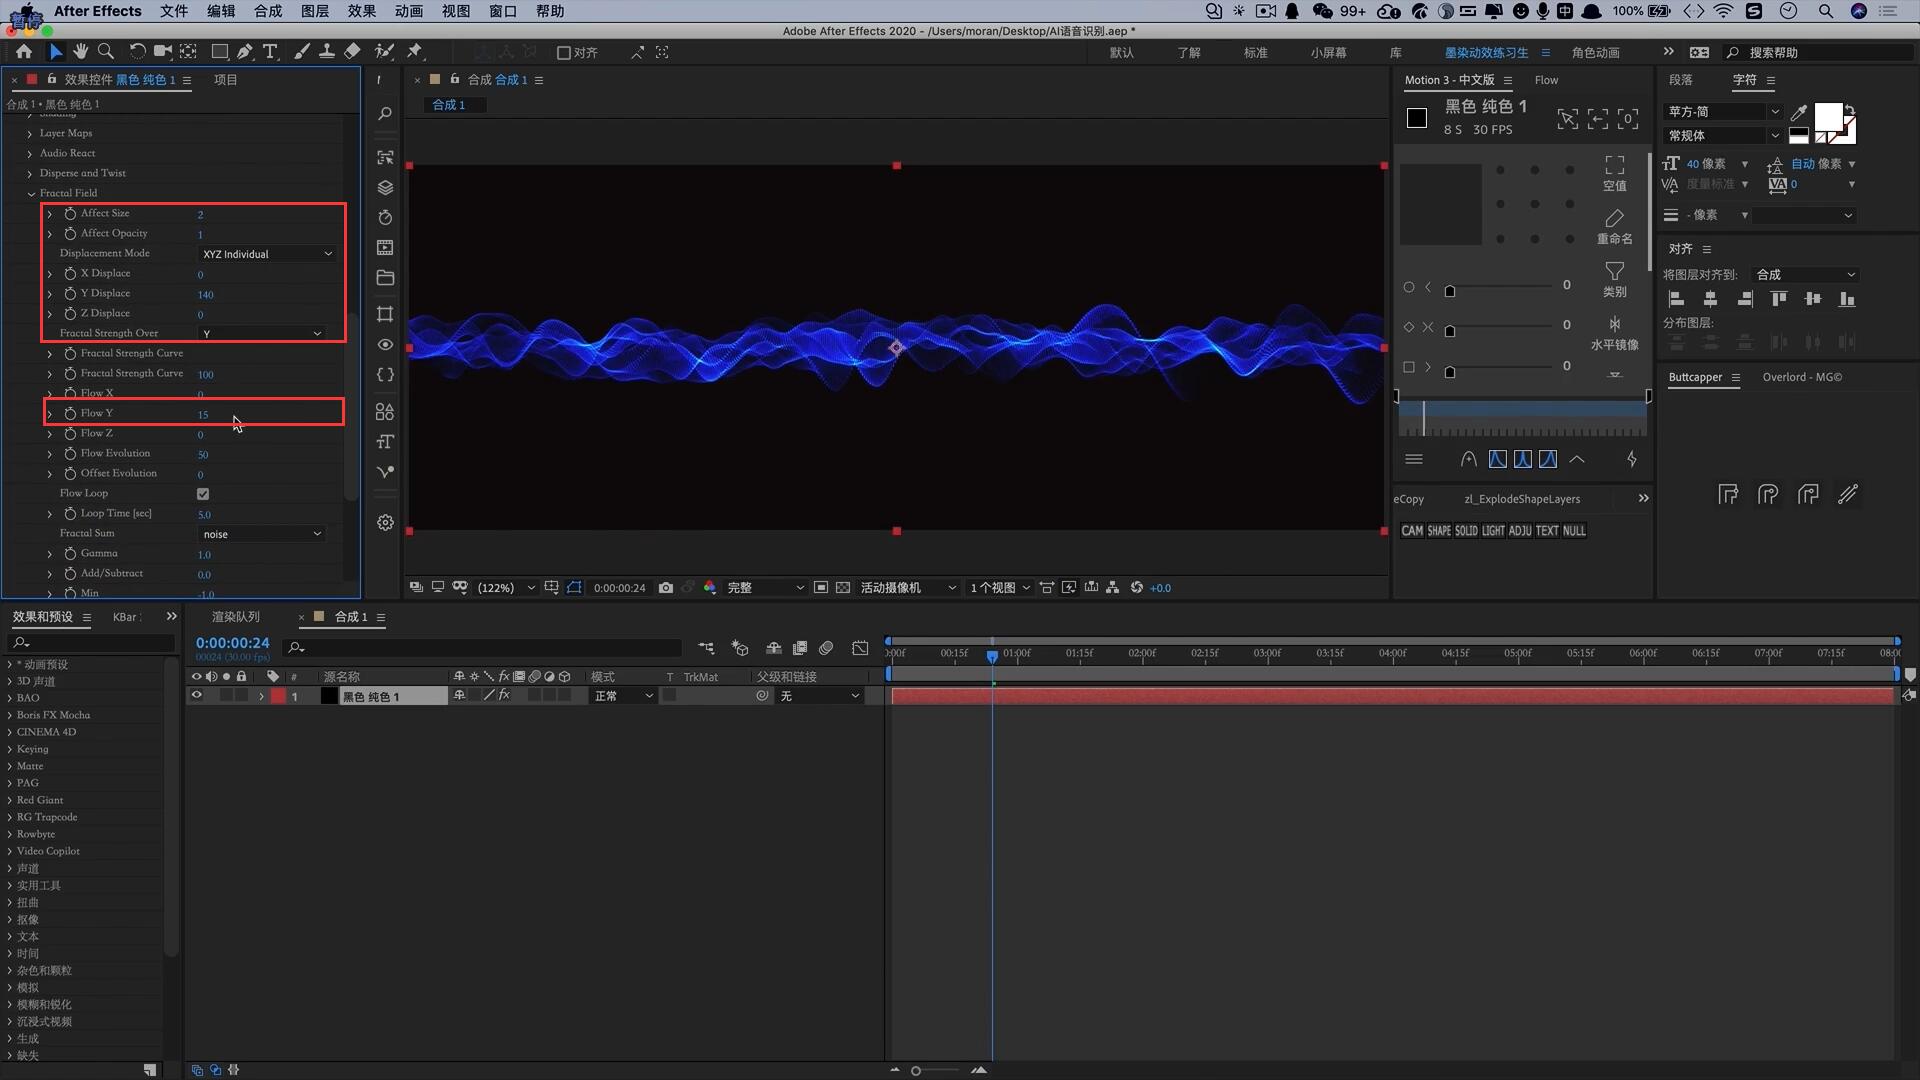The height and width of the screenshot is (1080, 1920).
Task: Align layers to left edge icon
Action: (1677, 299)
